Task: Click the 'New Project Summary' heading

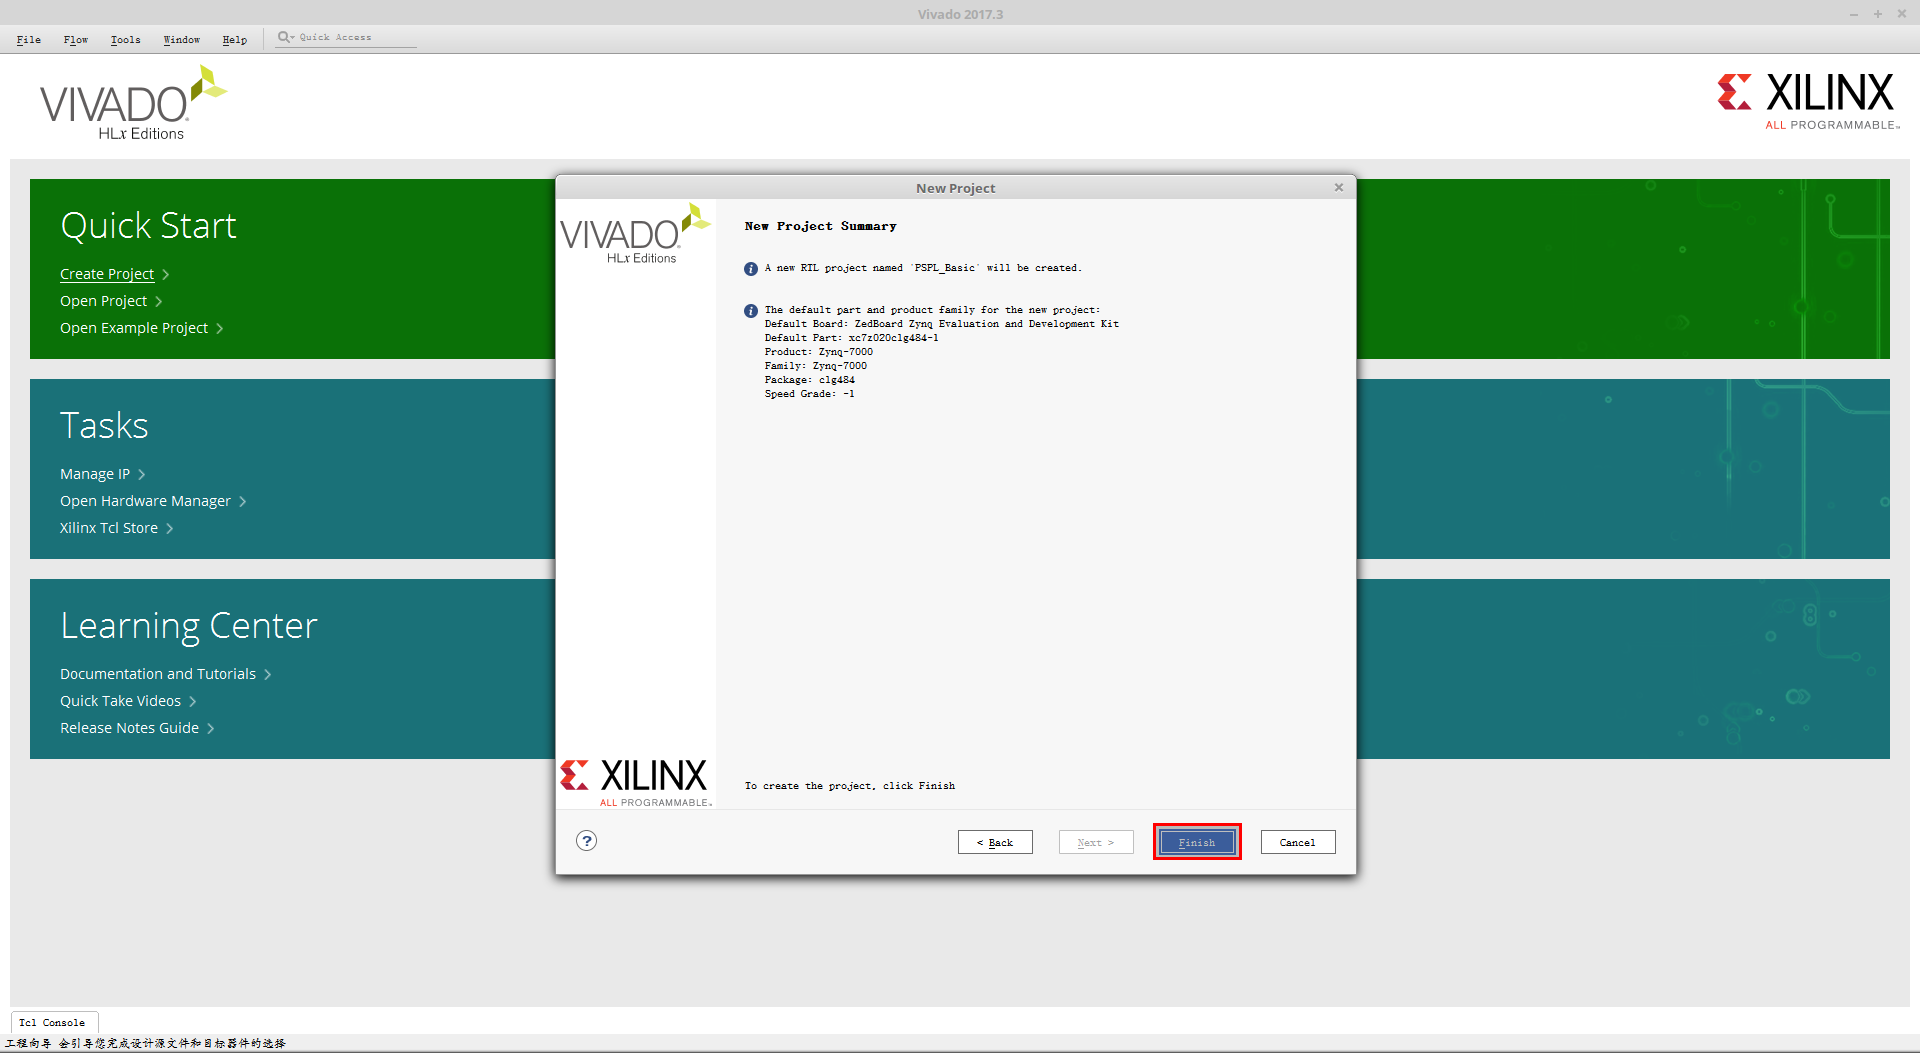Action: coord(820,227)
